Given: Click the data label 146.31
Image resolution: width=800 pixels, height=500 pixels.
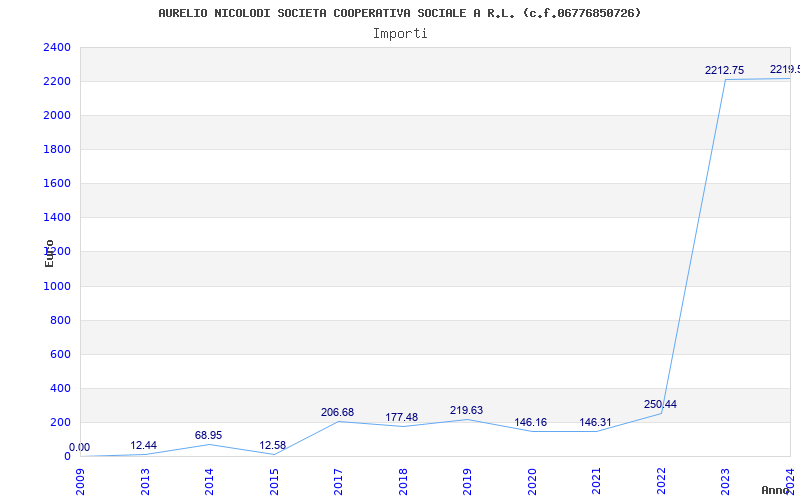Looking at the screenshot, I should (x=595, y=422).
